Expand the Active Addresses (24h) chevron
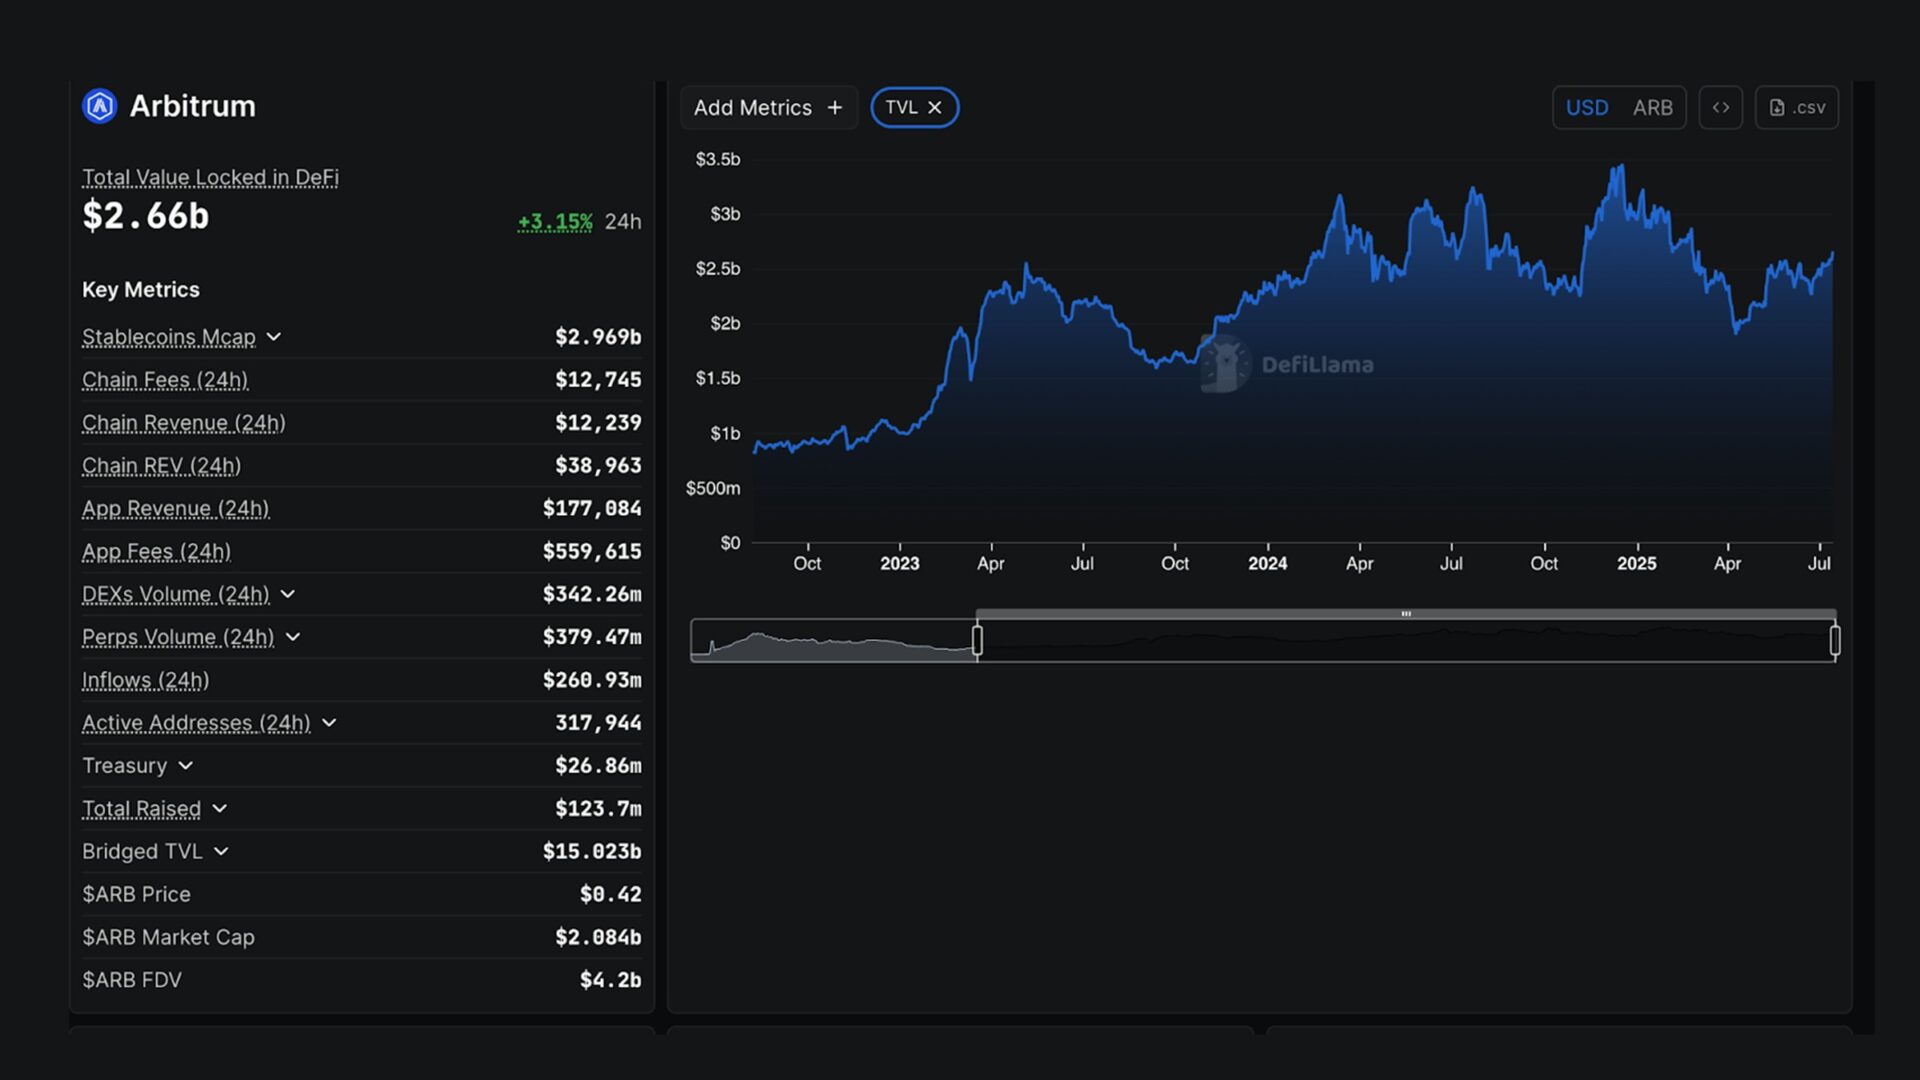 [x=329, y=723]
